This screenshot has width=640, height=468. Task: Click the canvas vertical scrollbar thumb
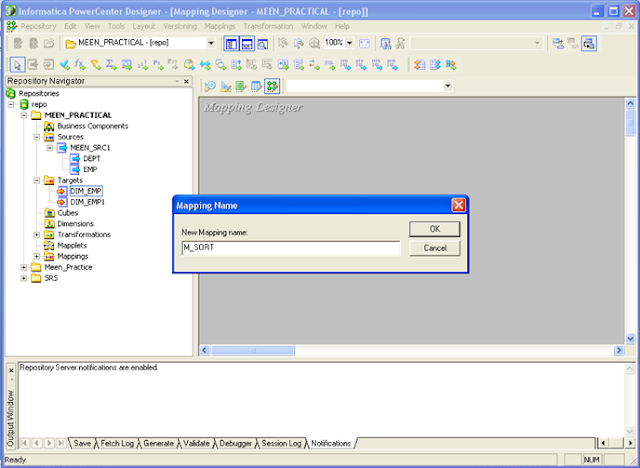630,122
